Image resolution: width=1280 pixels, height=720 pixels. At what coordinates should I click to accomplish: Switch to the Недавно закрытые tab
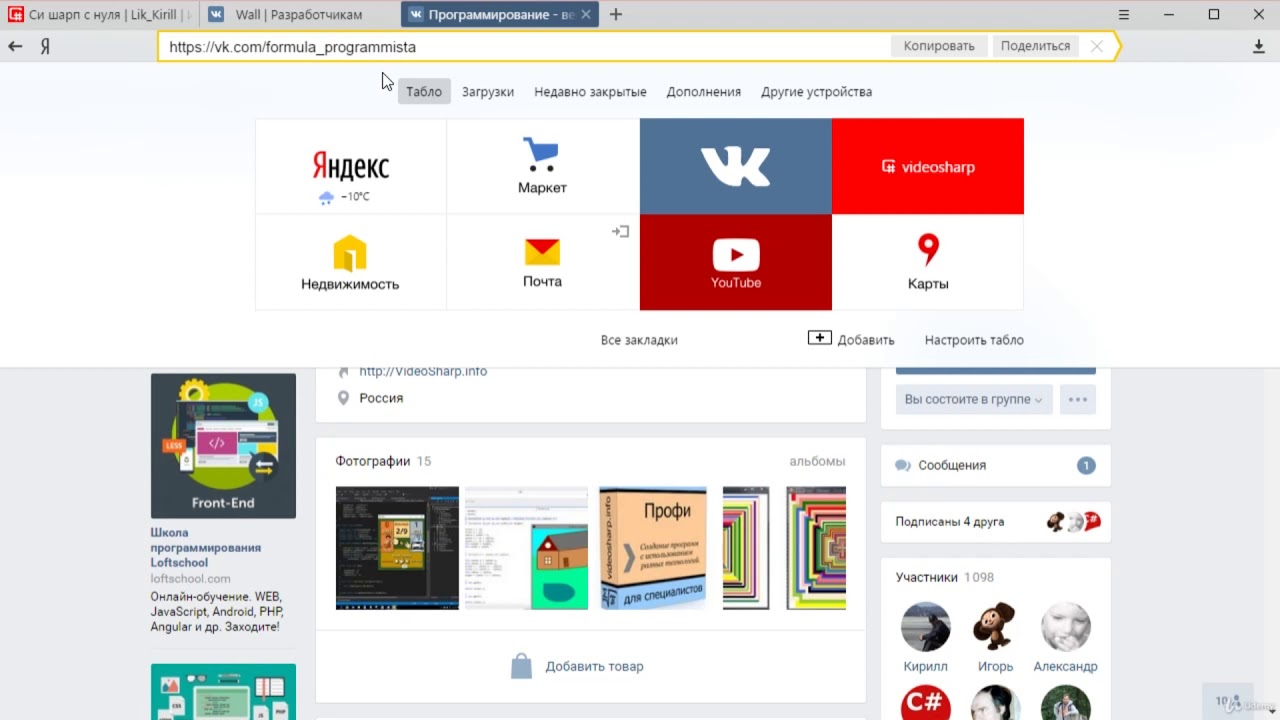click(590, 91)
